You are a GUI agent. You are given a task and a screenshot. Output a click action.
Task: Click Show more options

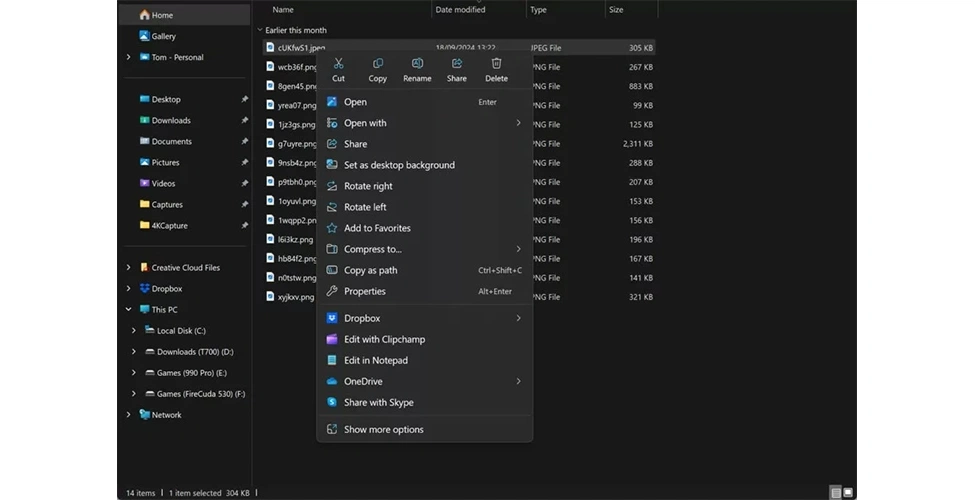pyautogui.click(x=425, y=430)
